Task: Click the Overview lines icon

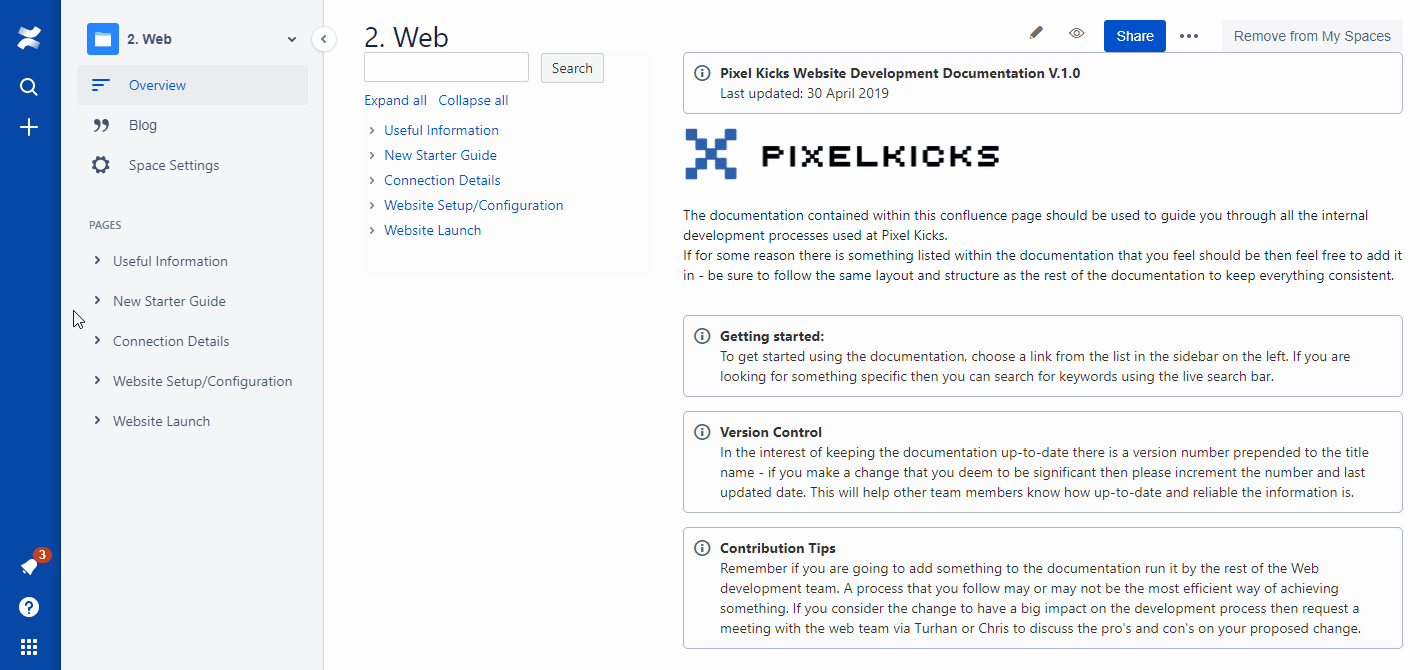Action: pos(100,85)
